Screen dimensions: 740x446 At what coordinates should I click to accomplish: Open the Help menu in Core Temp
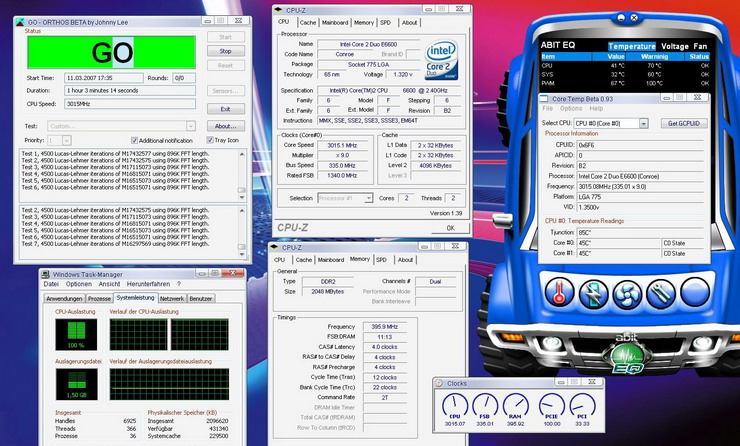coord(596,109)
